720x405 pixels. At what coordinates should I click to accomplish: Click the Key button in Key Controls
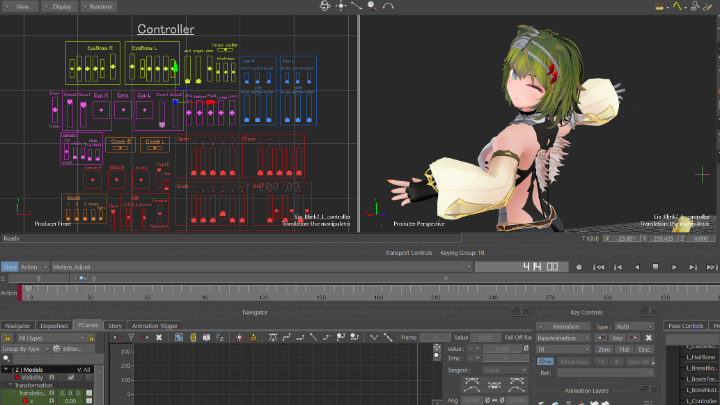click(617, 338)
